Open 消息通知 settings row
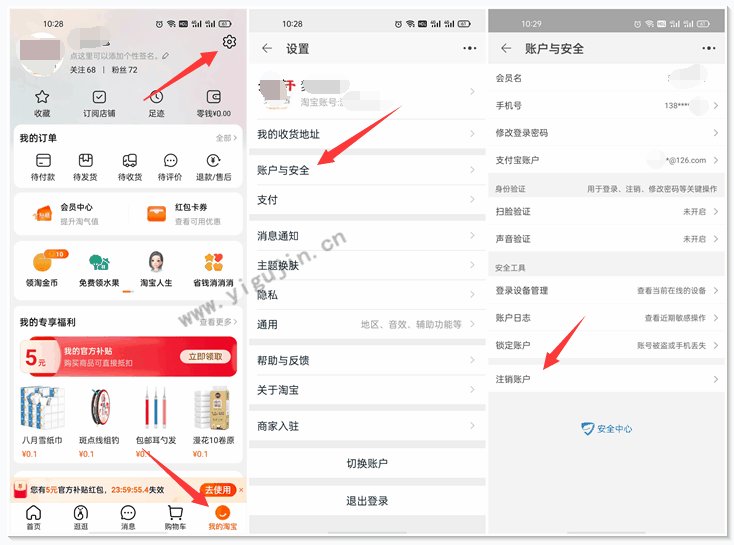 pos(367,236)
